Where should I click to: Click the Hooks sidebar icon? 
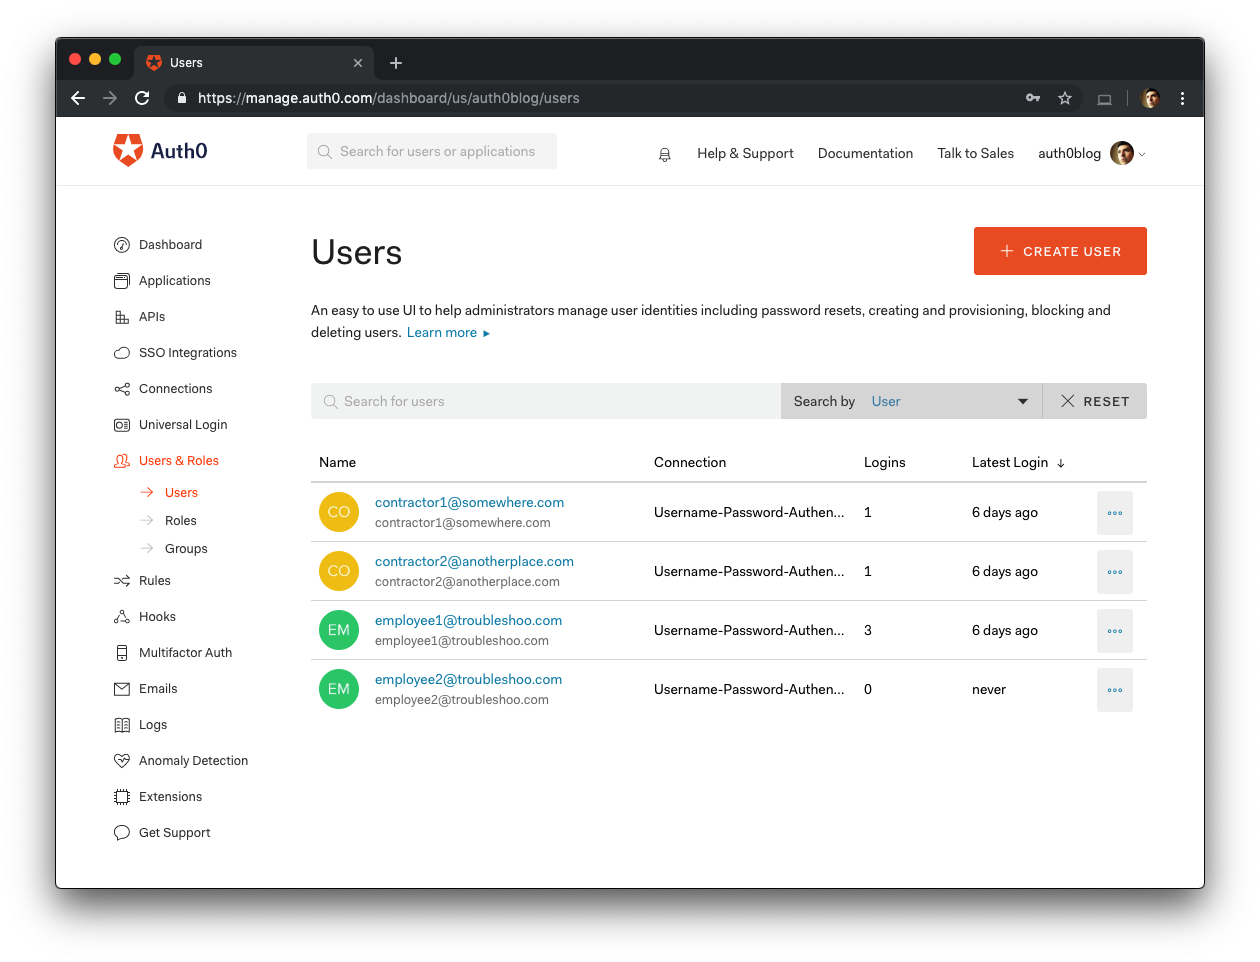click(x=122, y=617)
